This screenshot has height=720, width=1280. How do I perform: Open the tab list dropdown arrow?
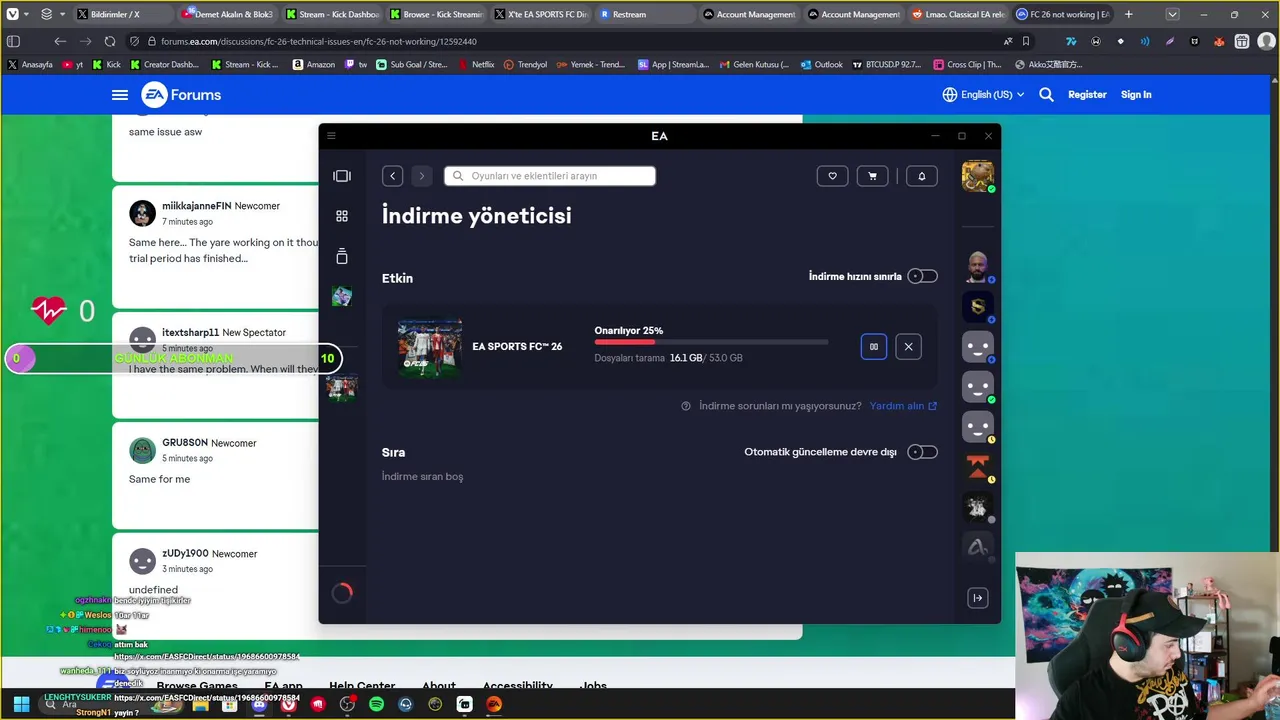point(1173,15)
